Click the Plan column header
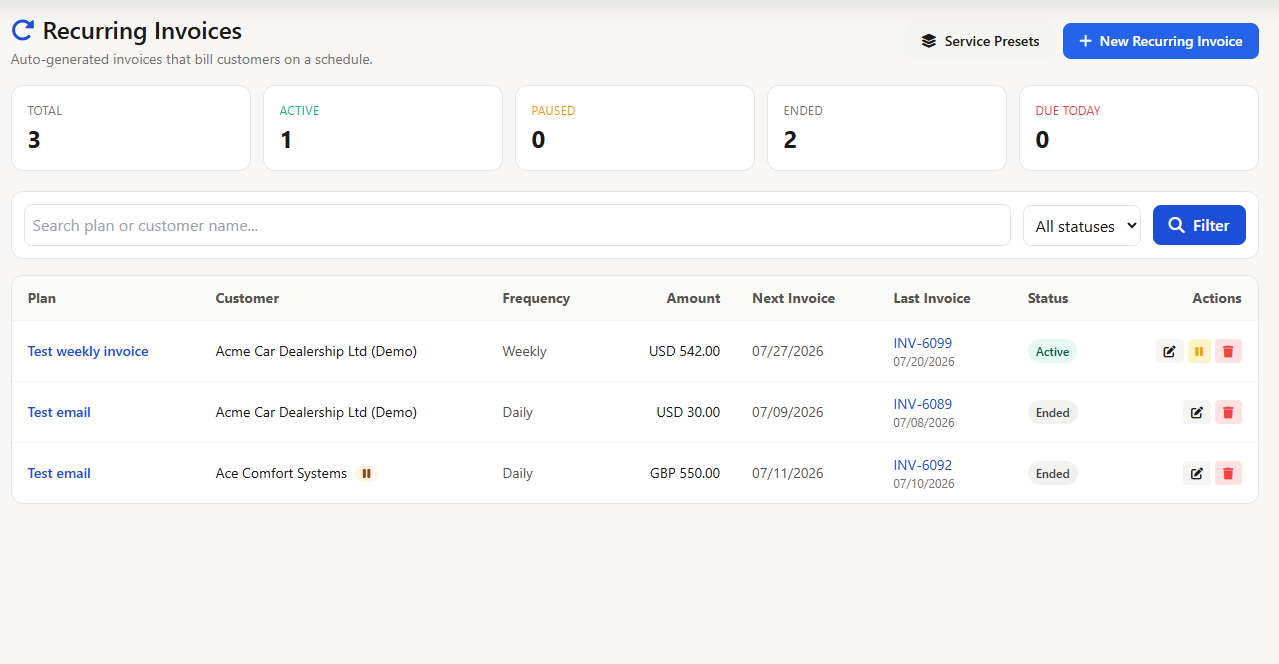The image size is (1279, 664). tap(42, 298)
